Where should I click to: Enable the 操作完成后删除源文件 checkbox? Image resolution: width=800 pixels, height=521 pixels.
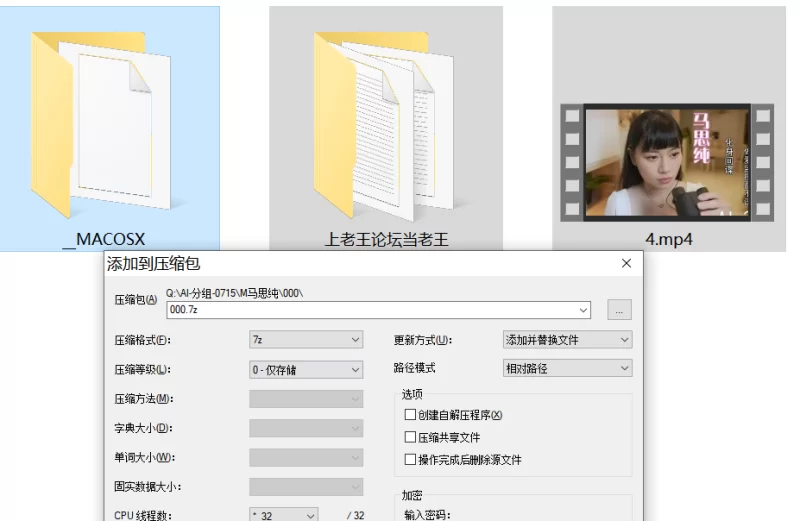[x=410, y=460]
